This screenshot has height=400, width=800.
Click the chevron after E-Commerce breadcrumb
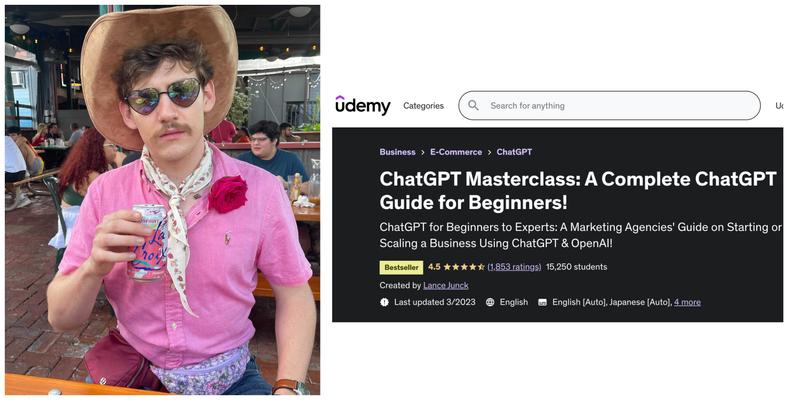pos(489,152)
